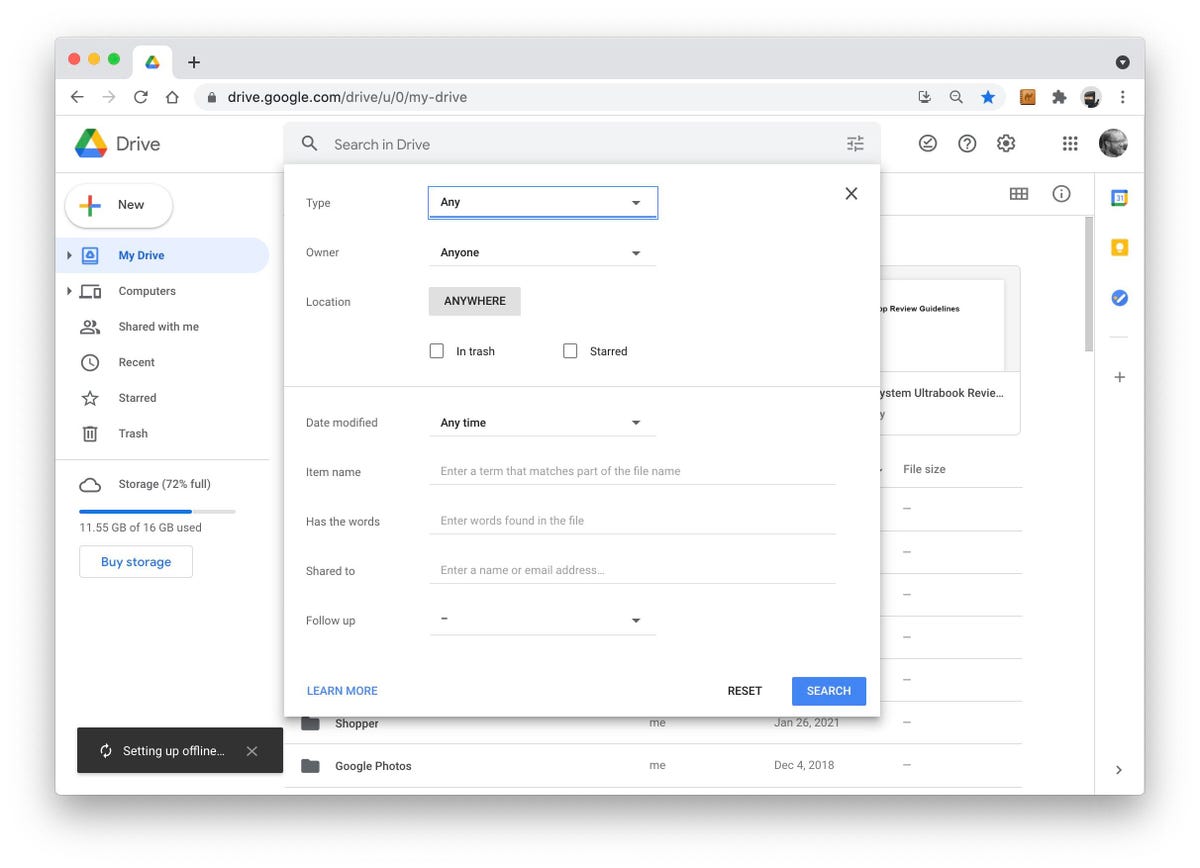The height and width of the screenshot is (868, 1200).
Task: Click the Chrome address bar URL
Action: pos(347,97)
